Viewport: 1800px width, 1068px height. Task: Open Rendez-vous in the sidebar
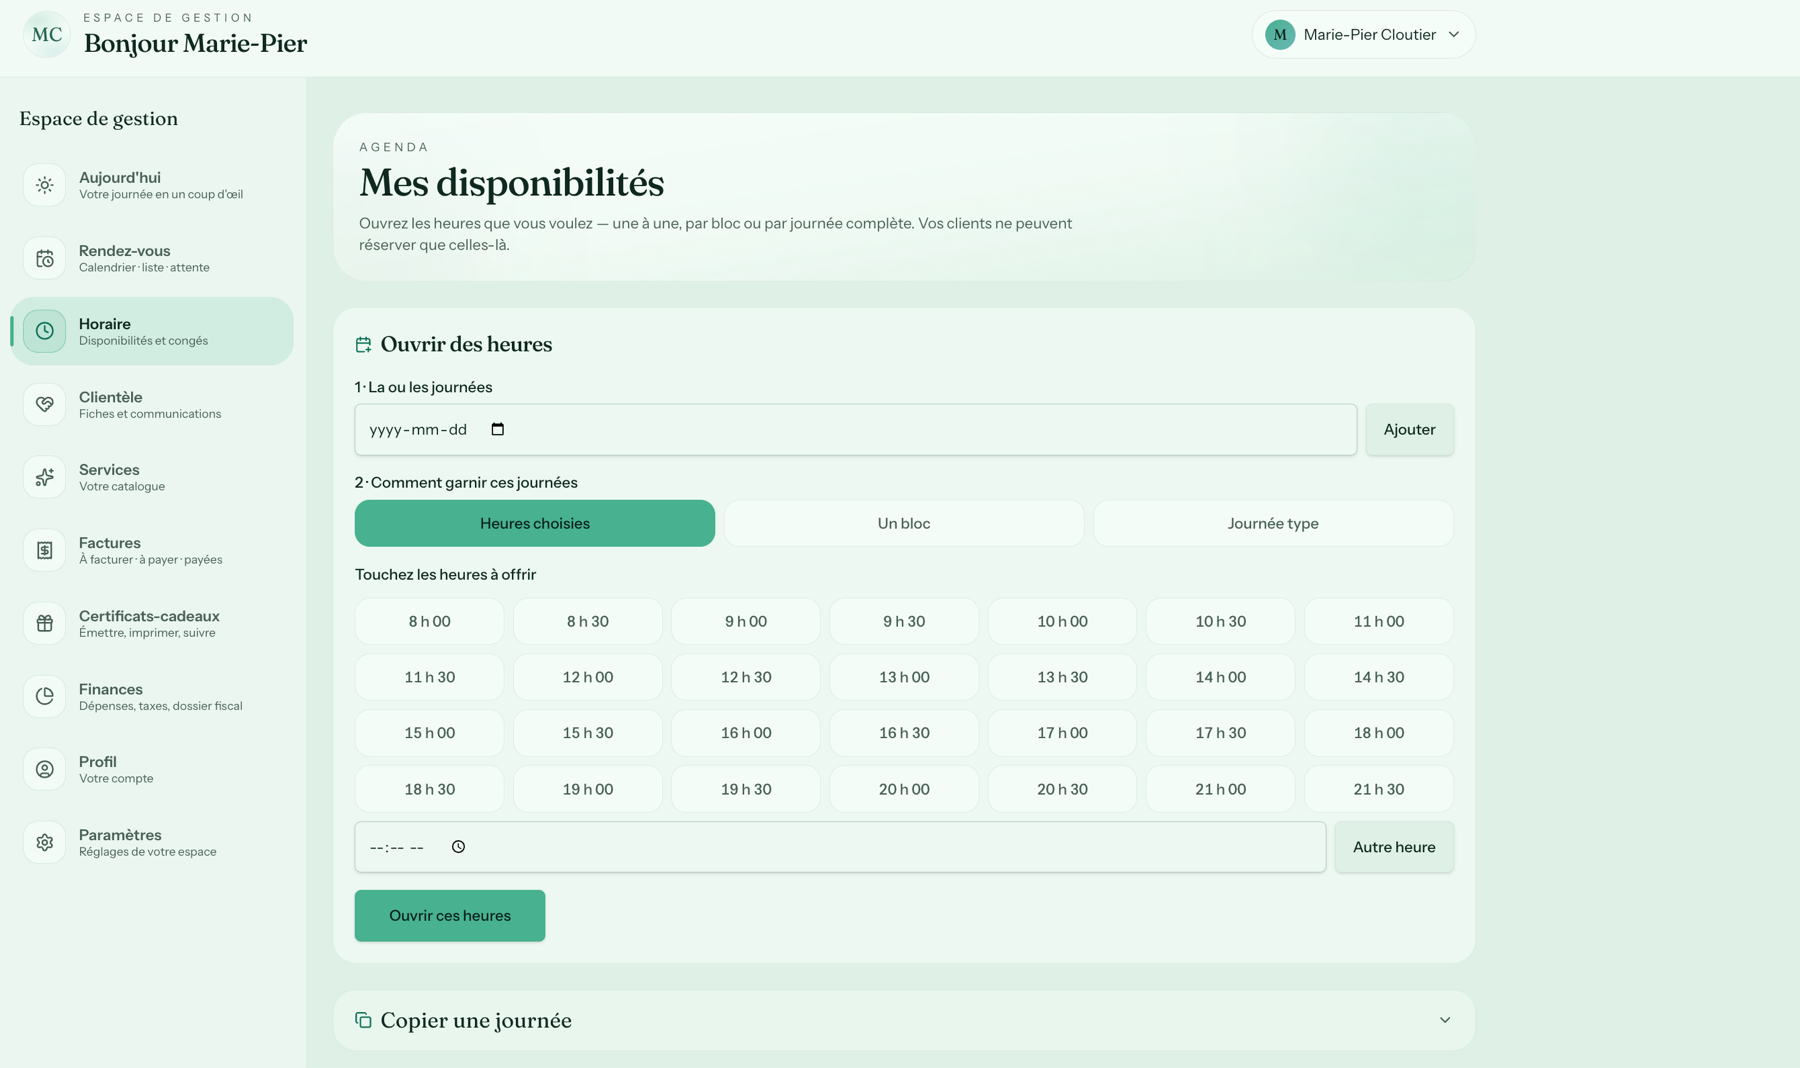pos(152,258)
